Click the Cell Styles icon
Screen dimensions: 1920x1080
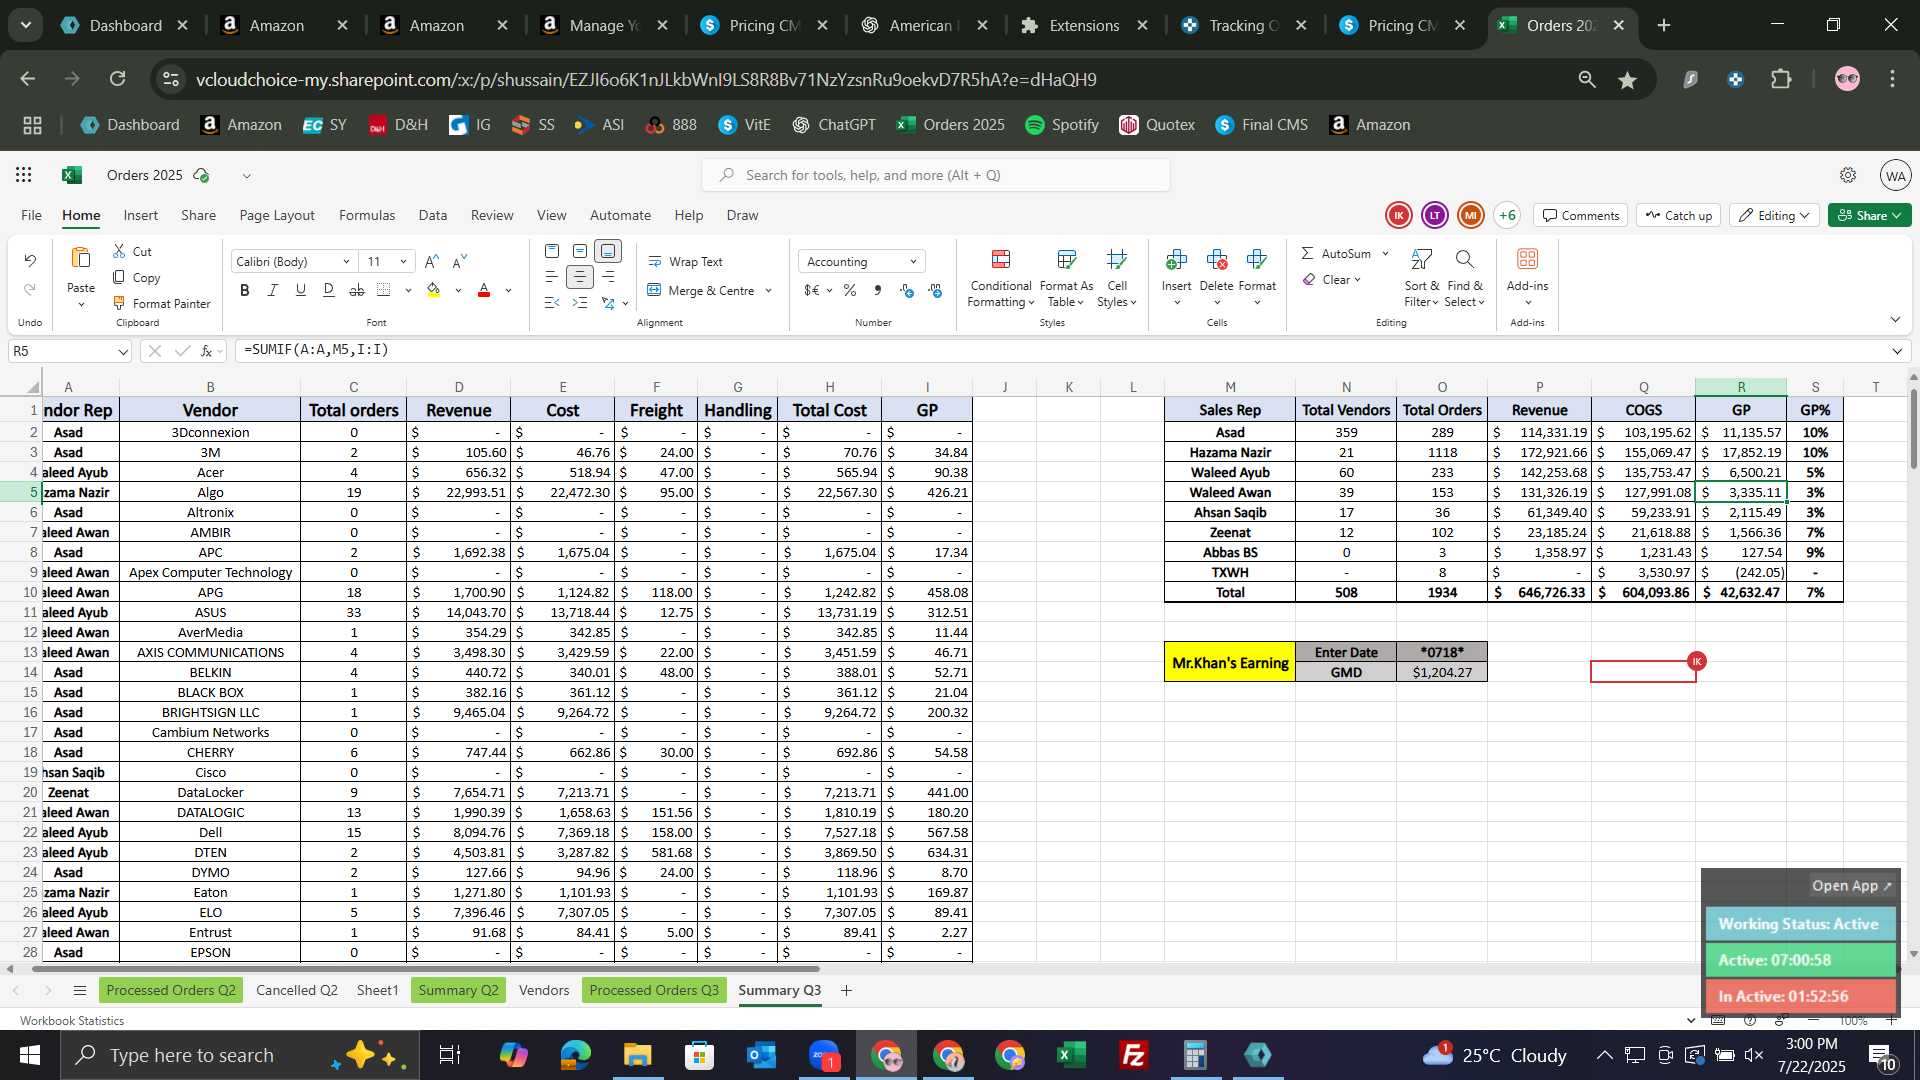pos(1117,260)
